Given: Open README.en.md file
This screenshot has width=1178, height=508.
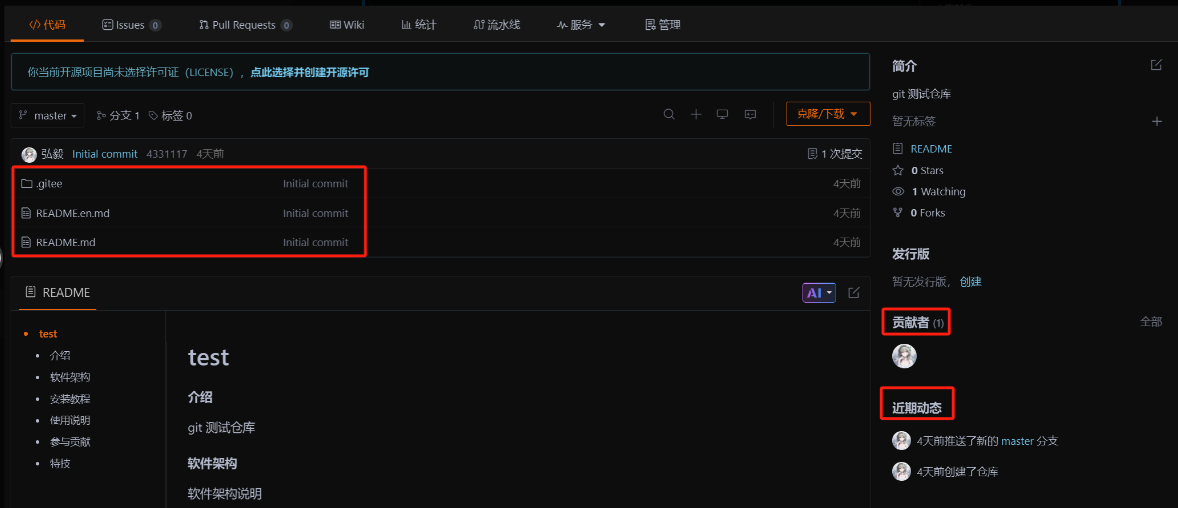Looking at the screenshot, I should tap(73, 213).
